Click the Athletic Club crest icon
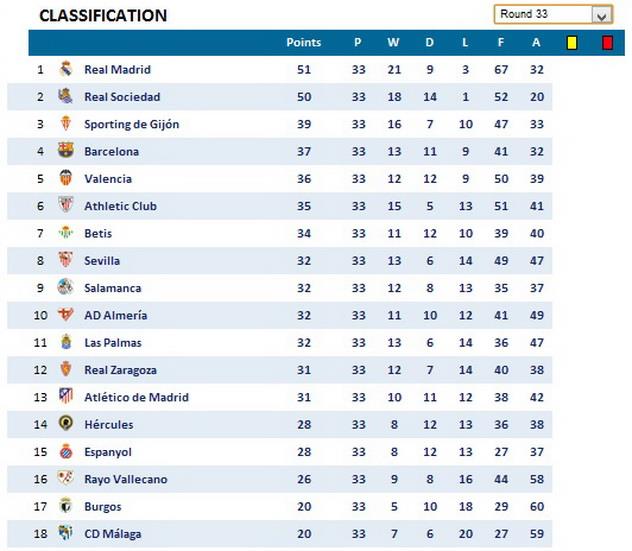Screen dimensions: 632x551 [66, 206]
